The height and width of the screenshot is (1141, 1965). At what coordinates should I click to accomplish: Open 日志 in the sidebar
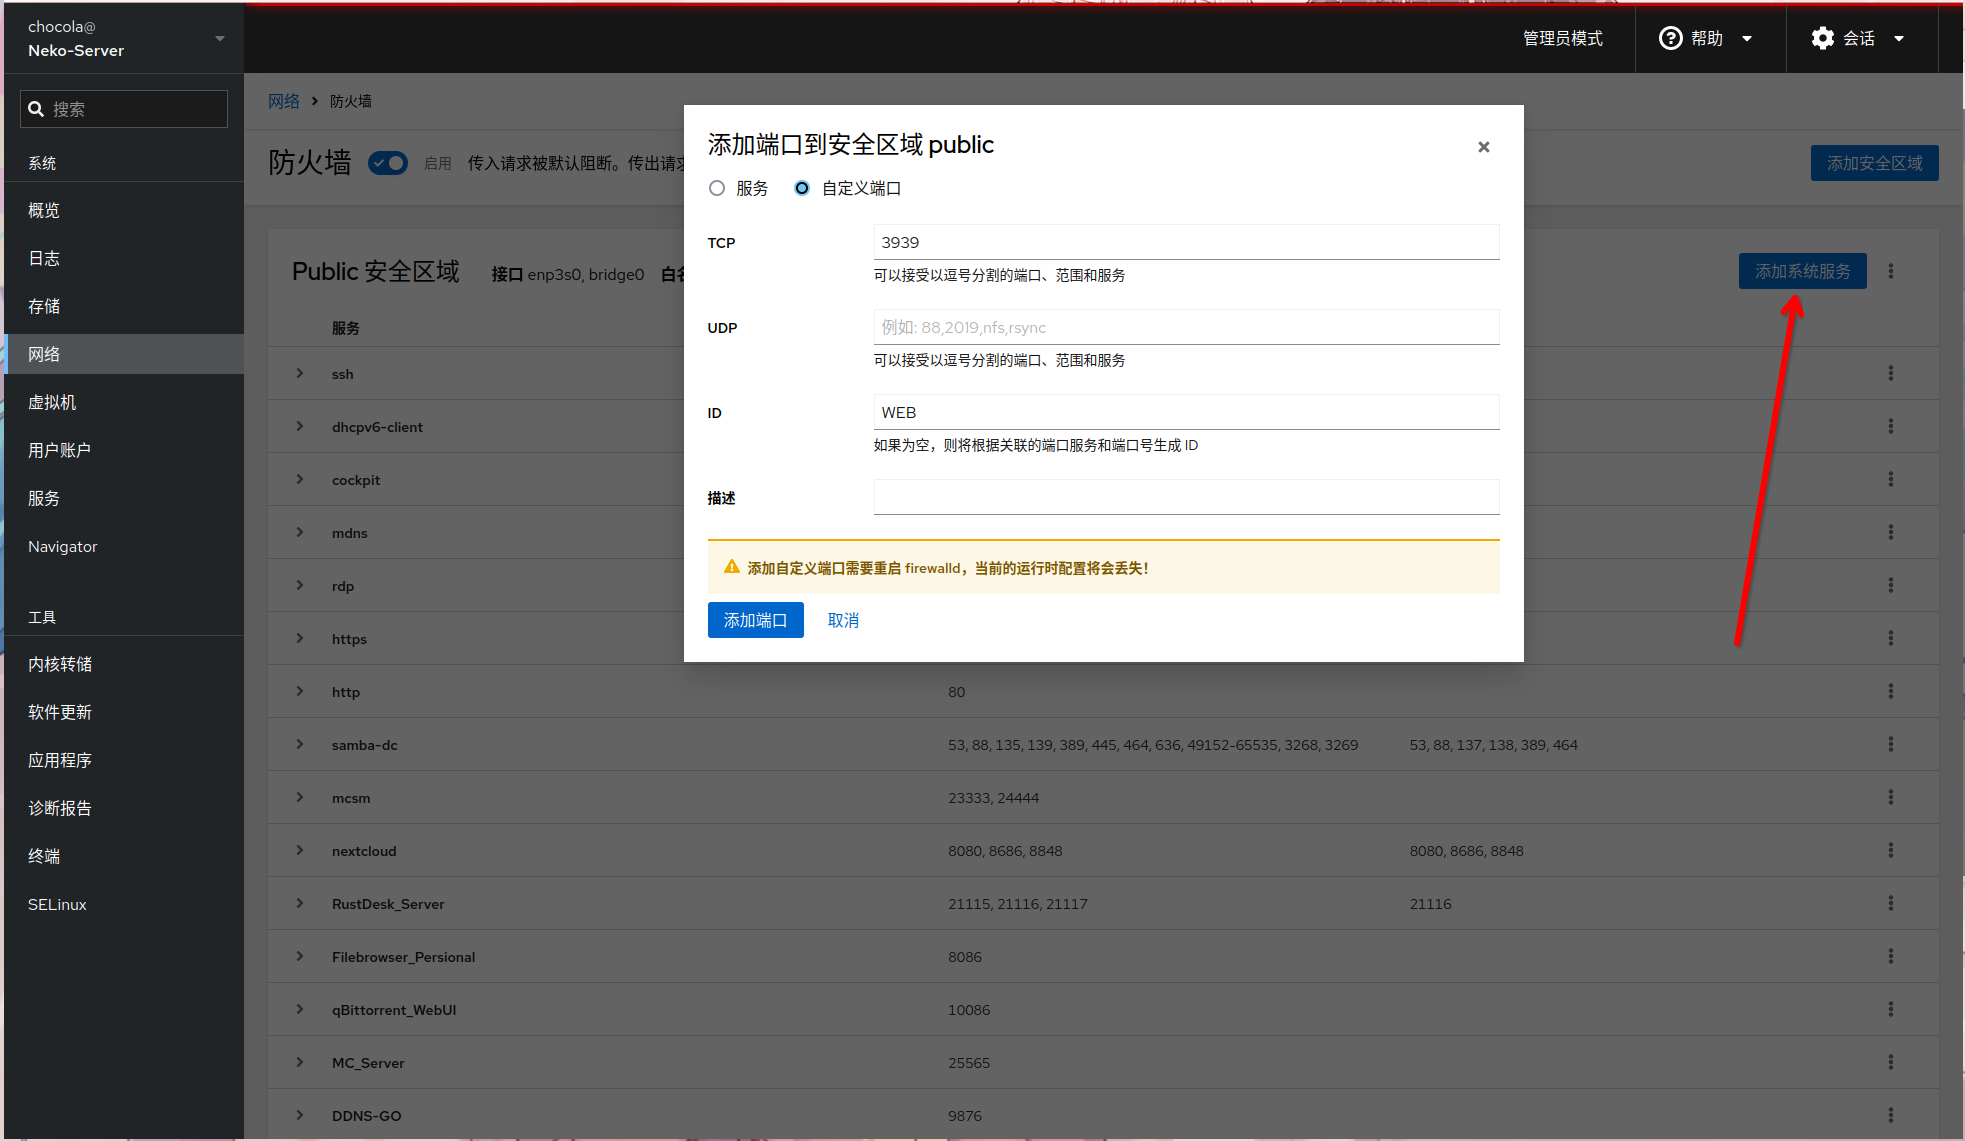click(x=124, y=258)
